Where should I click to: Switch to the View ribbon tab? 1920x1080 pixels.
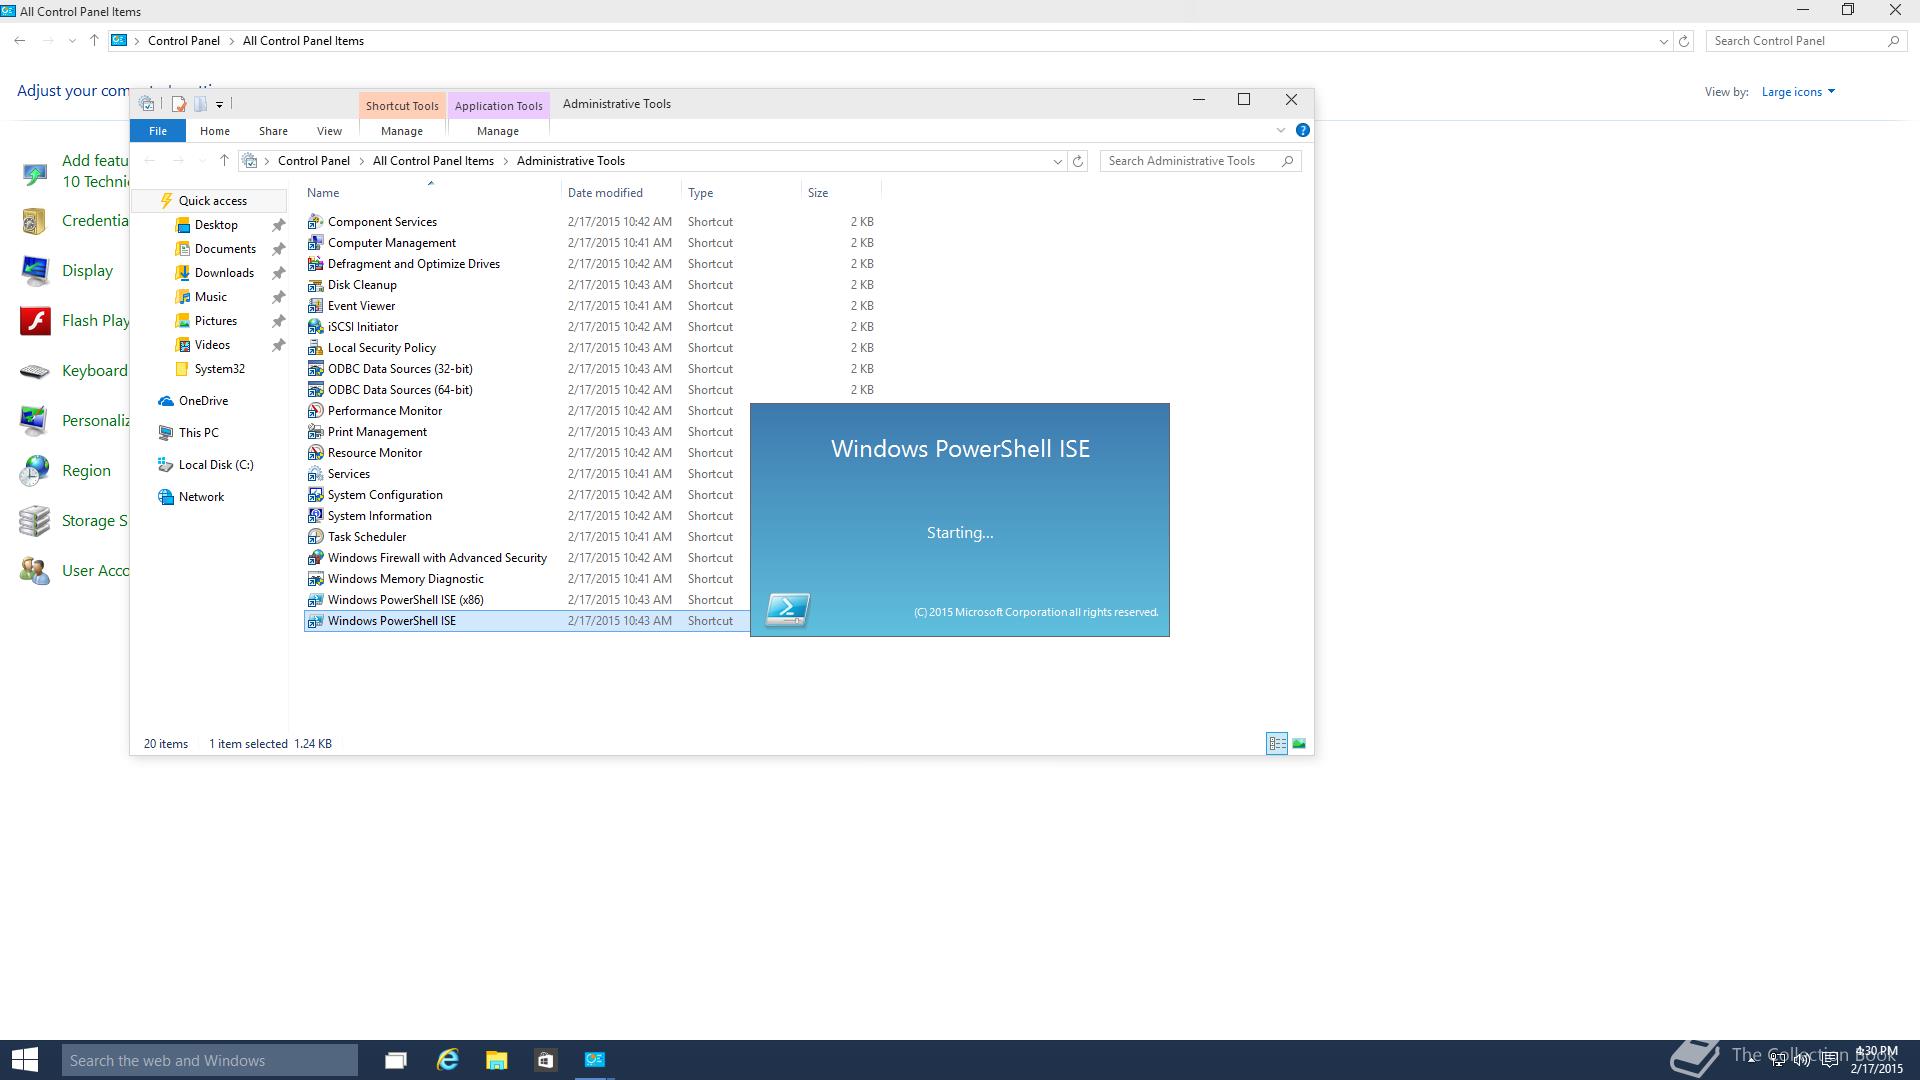(x=329, y=131)
